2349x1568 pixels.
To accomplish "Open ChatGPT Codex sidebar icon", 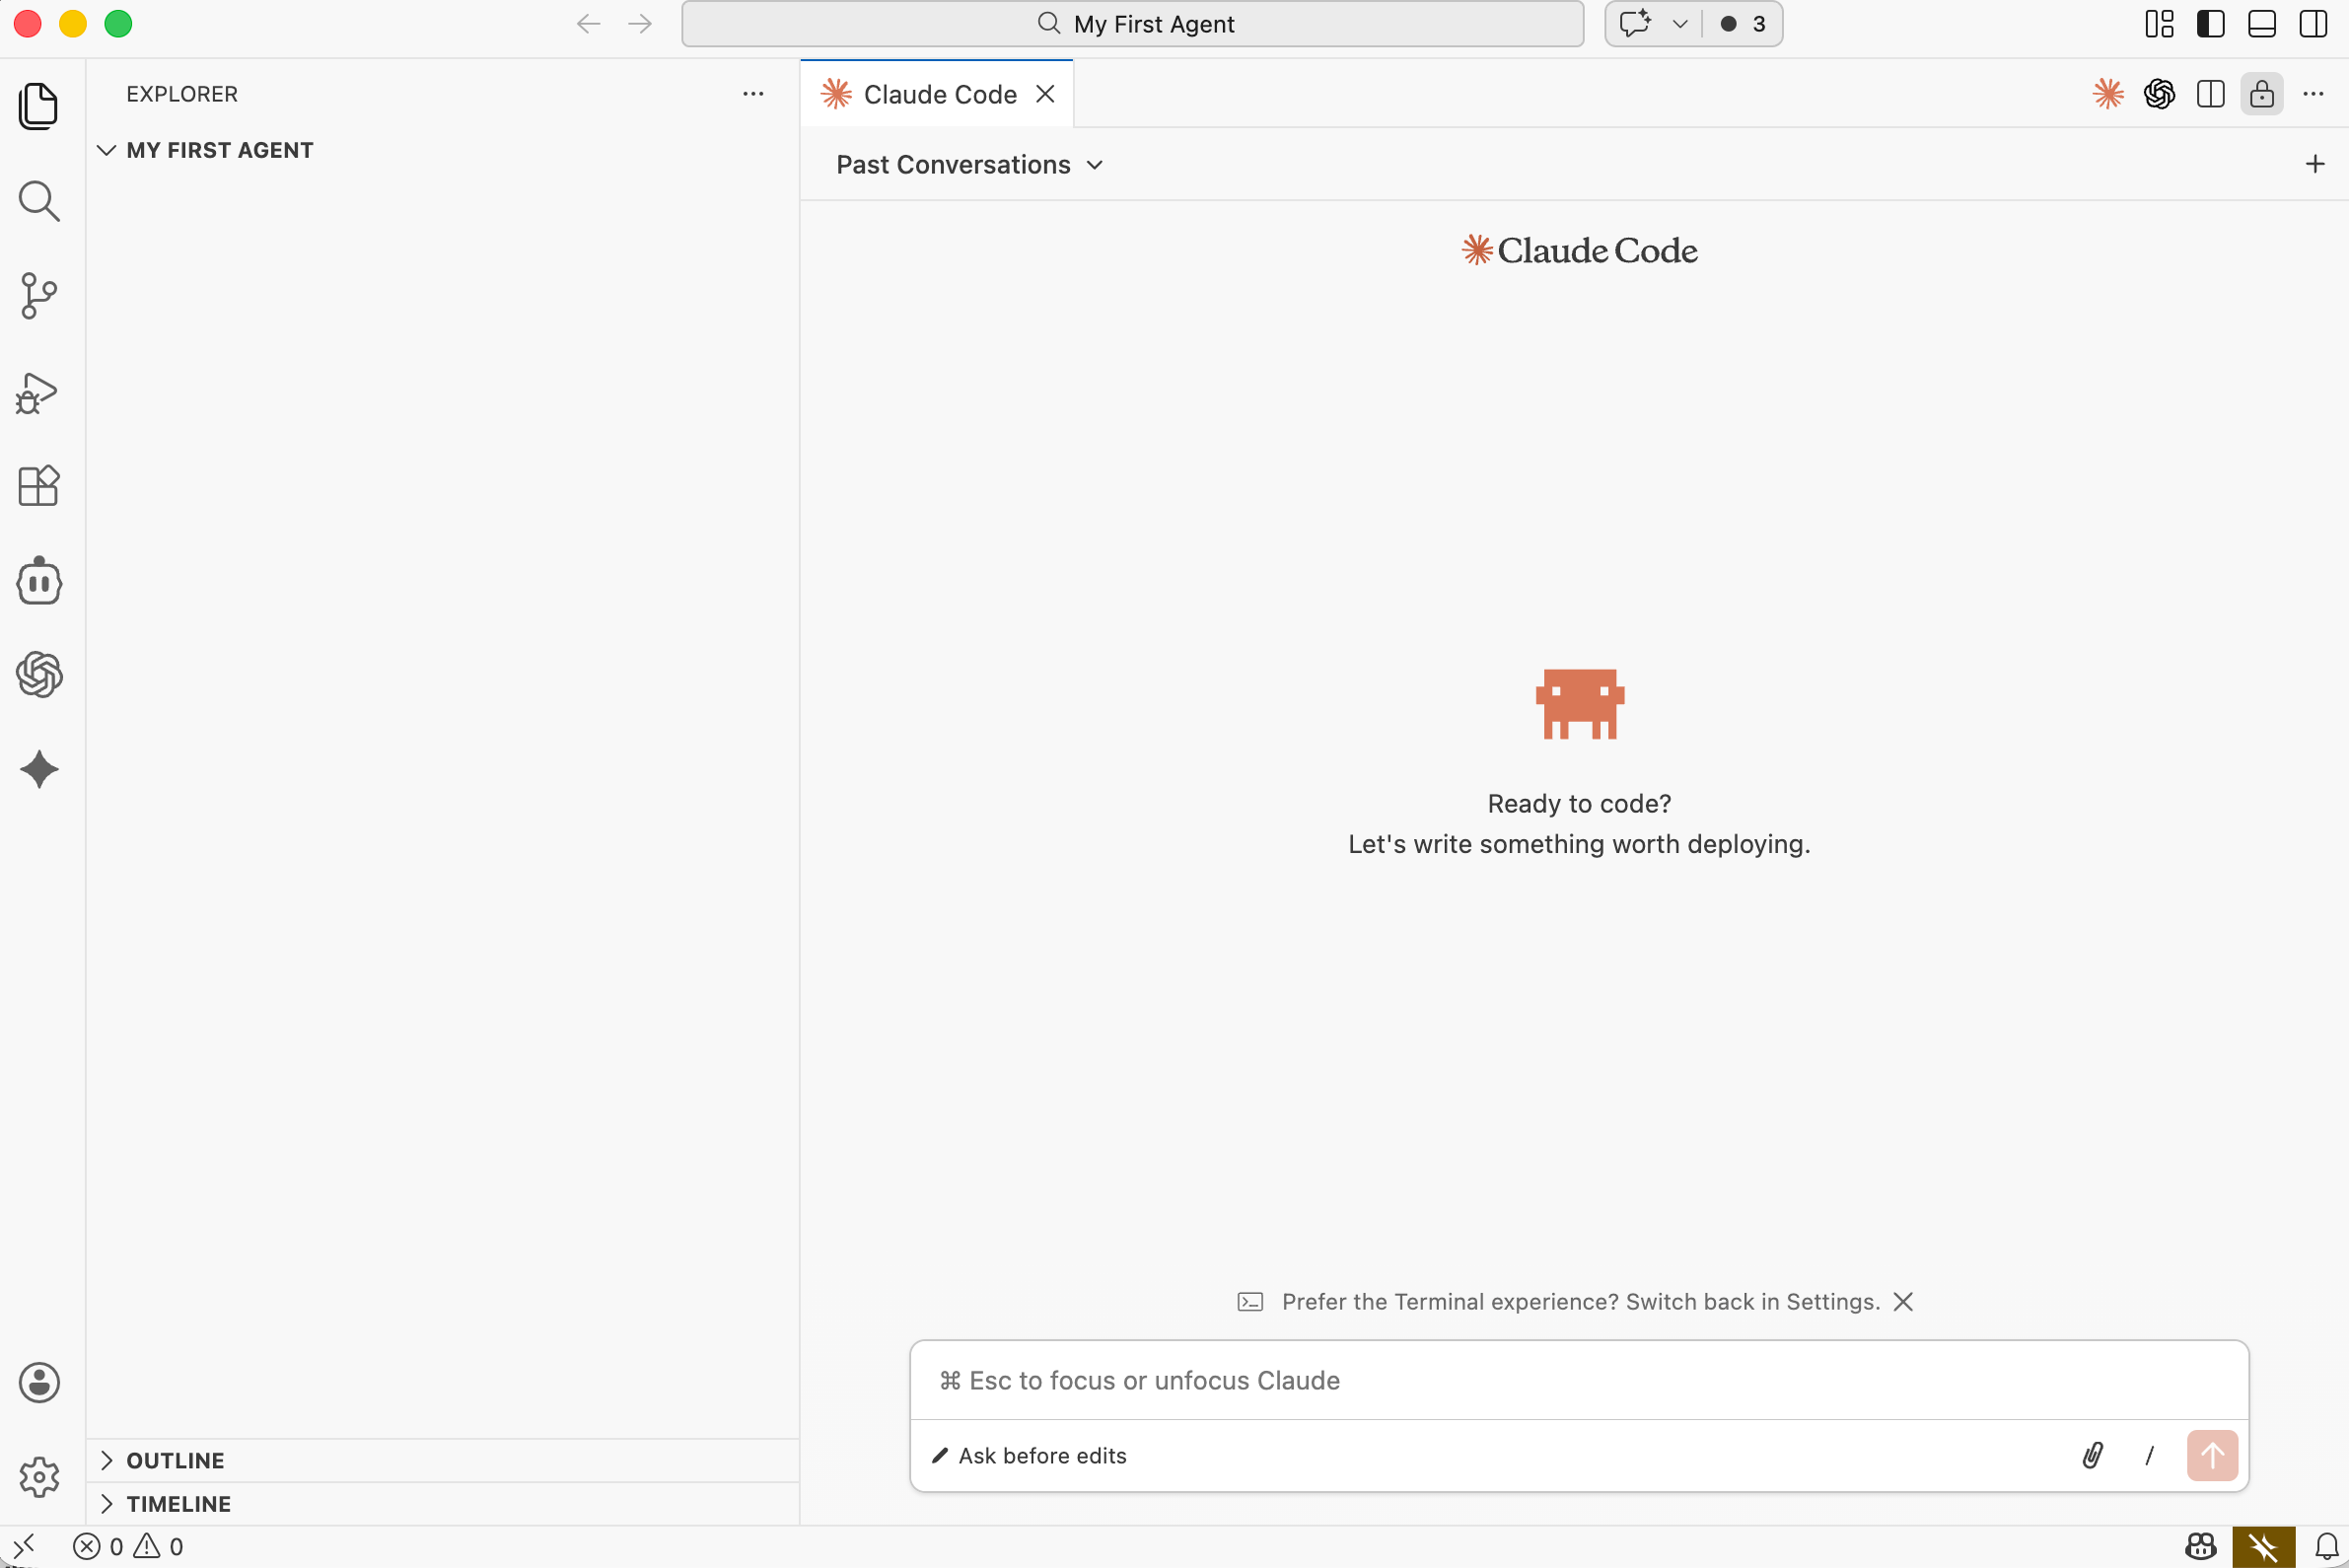I will 39,674.
